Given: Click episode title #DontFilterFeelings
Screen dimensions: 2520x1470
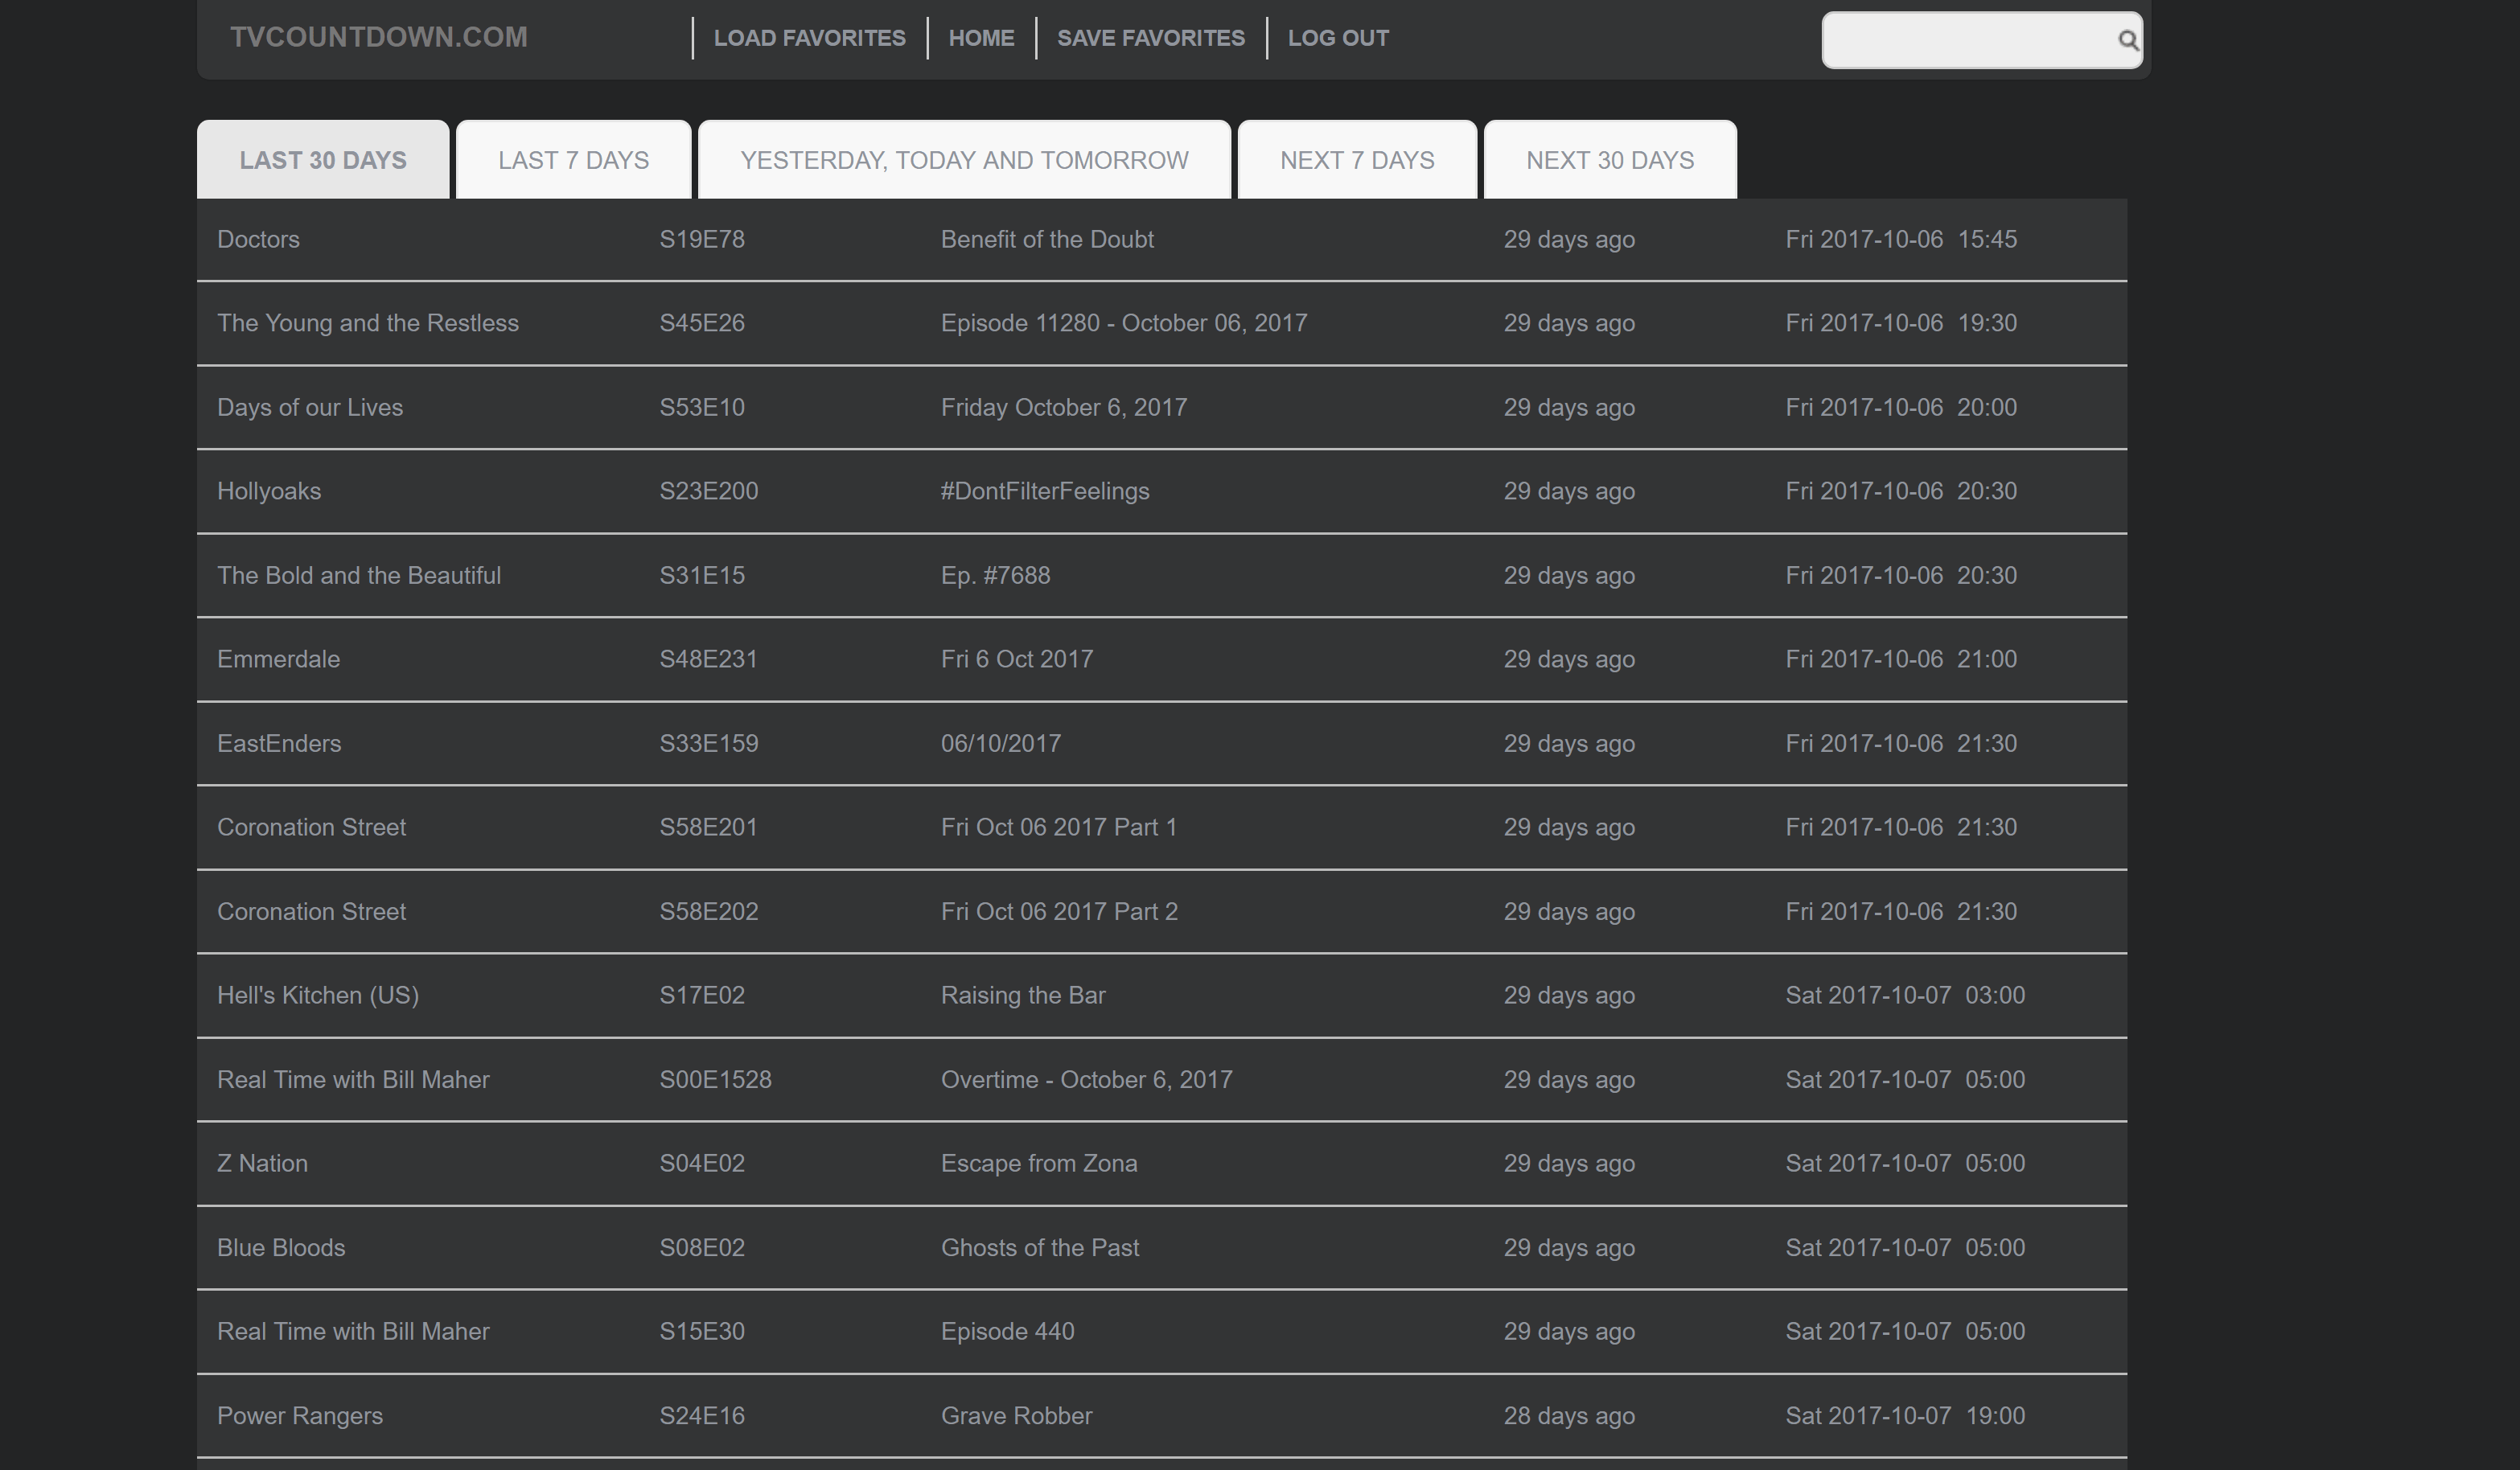Looking at the screenshot, I should [x=1045, y=491].
